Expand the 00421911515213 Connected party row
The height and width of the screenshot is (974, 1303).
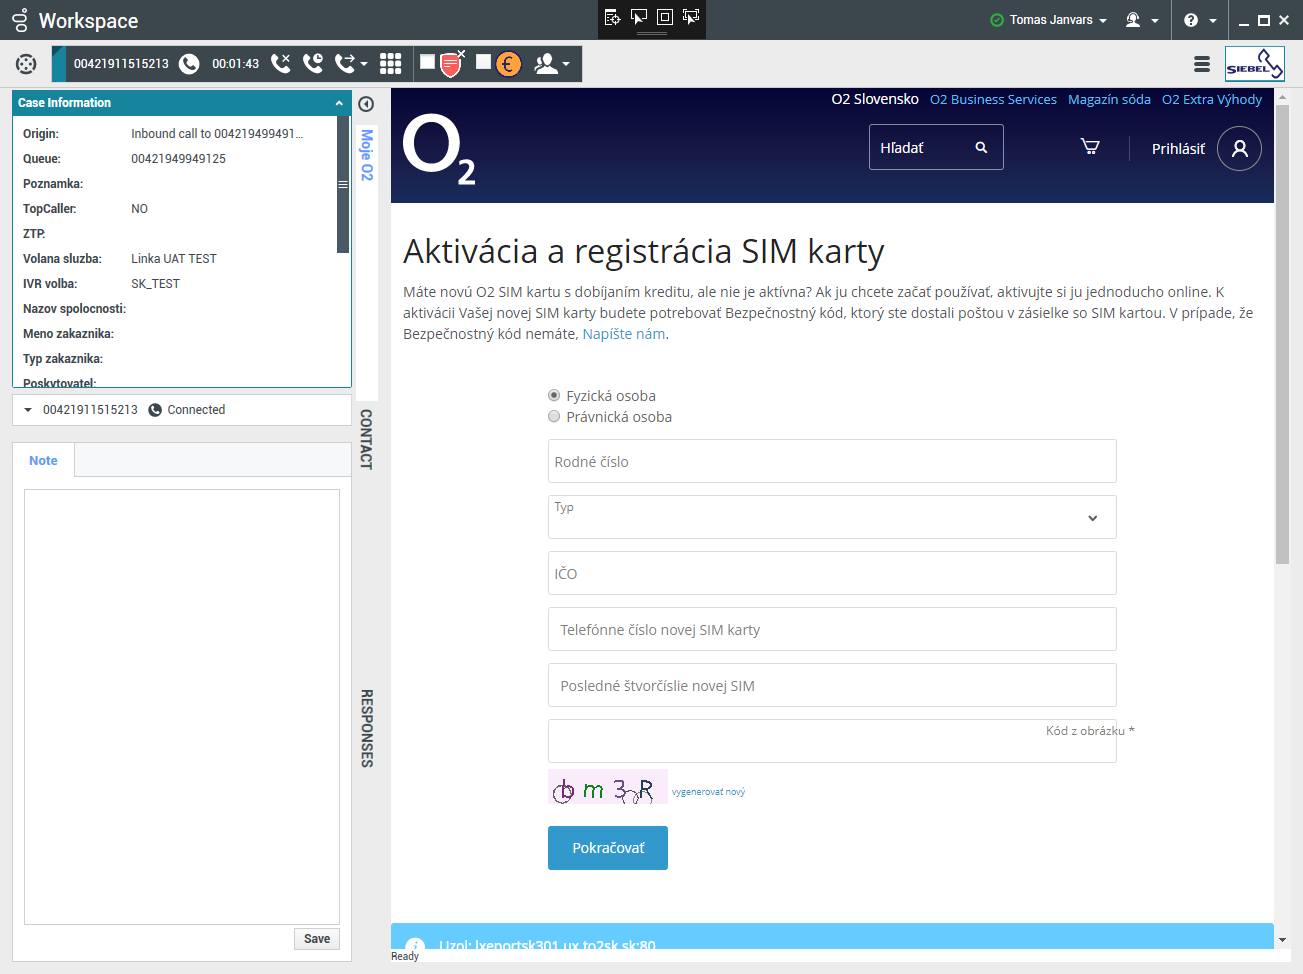pyautogui.click(x=28, y=410)
